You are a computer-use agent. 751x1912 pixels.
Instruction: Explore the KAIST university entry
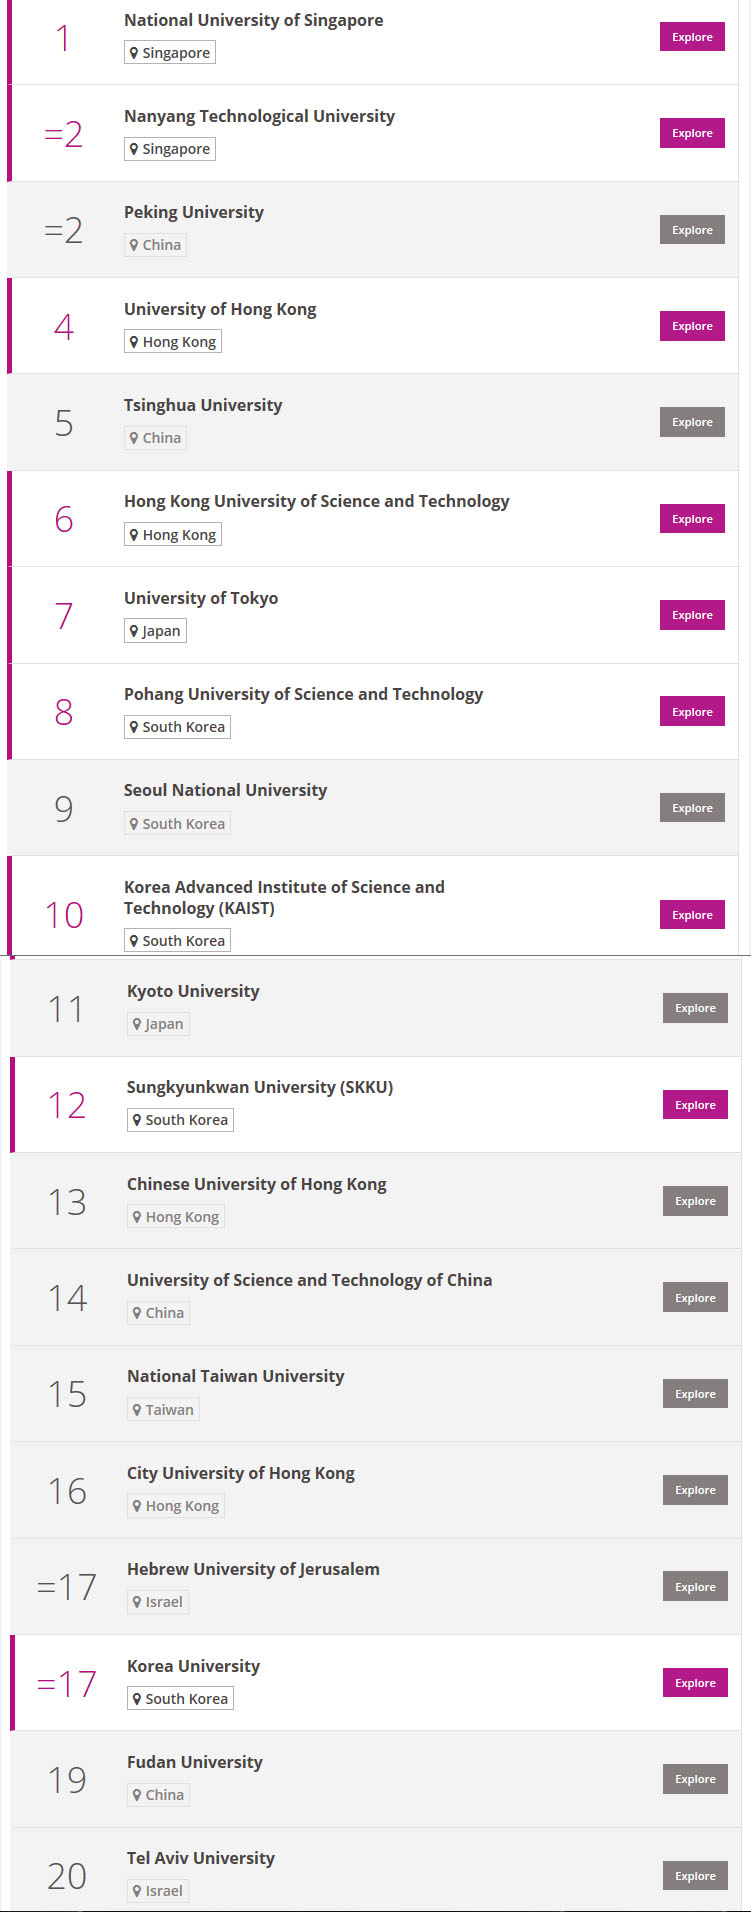coord(692,915)
